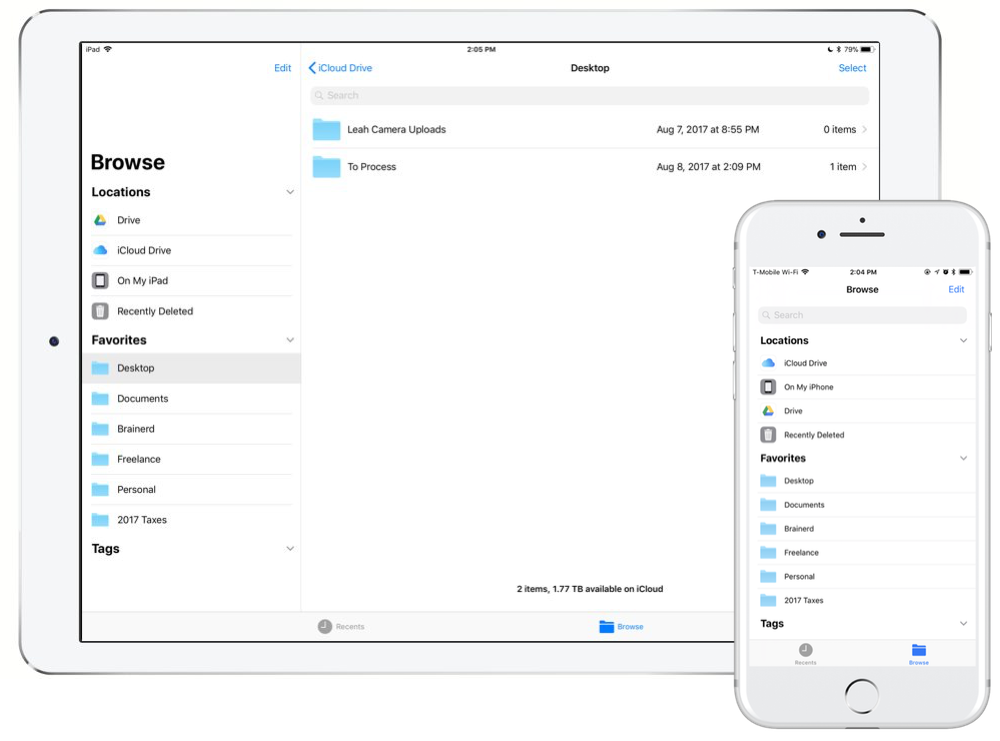Screen dimensions: 1000x741
Task: Click 'Desktop' title in iPad navigation bar
Action: [590, 68]
